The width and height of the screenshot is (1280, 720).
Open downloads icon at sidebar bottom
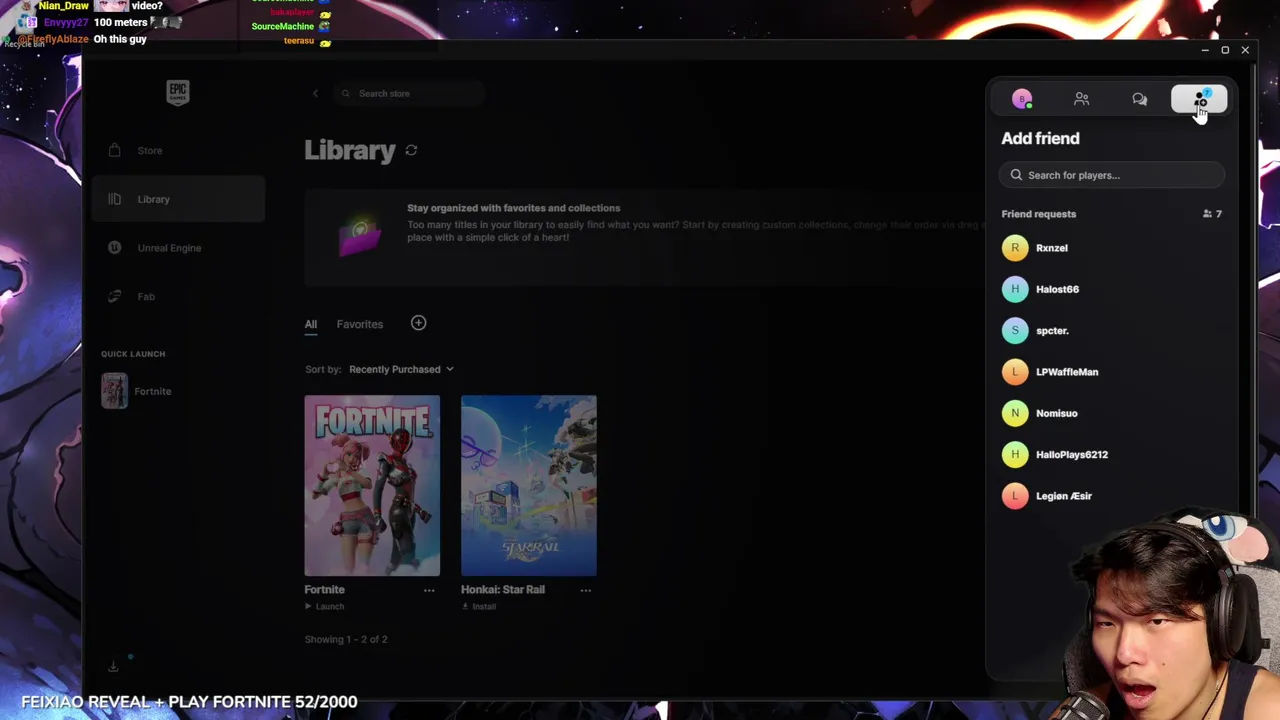[x=113, y=666]
